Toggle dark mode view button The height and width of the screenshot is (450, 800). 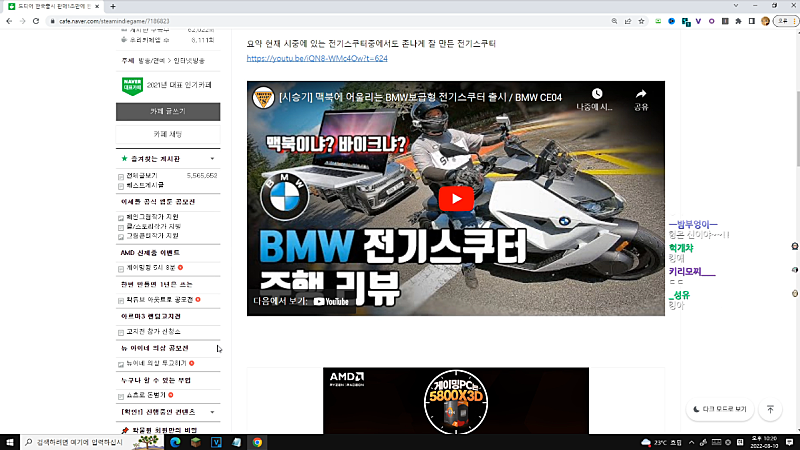718,409
